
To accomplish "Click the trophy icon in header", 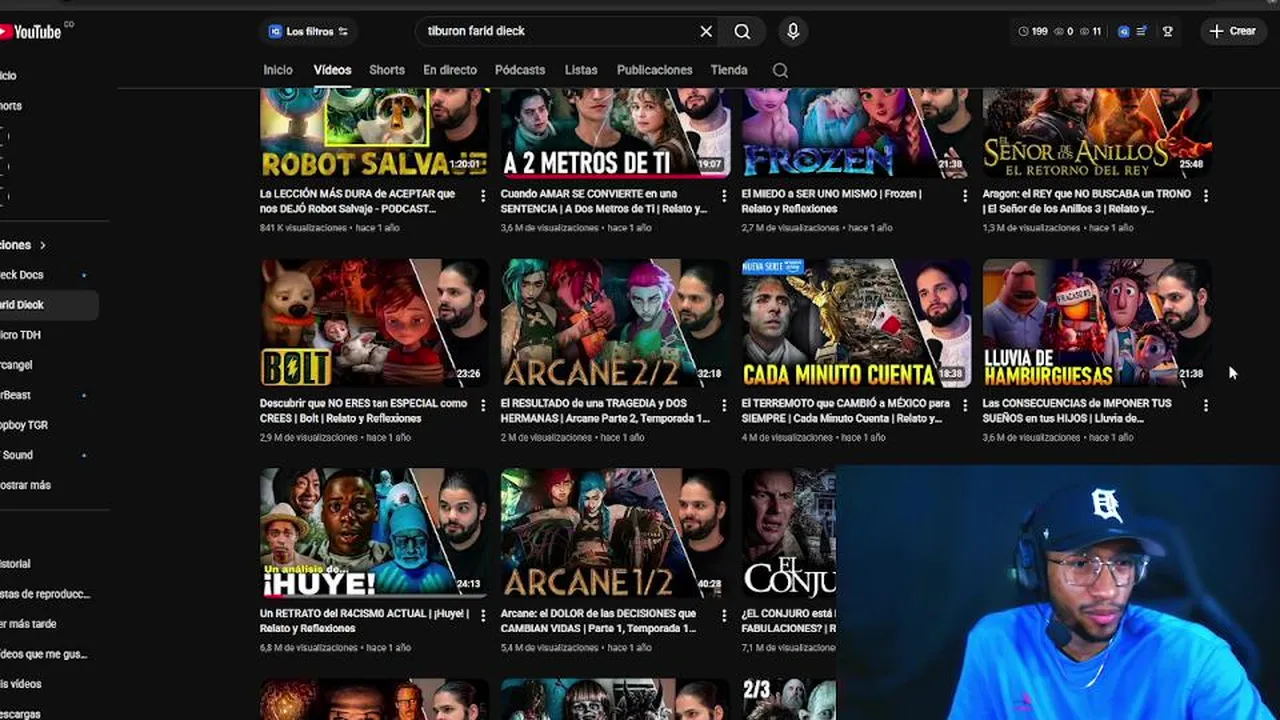I will [x=1167, y=31].
